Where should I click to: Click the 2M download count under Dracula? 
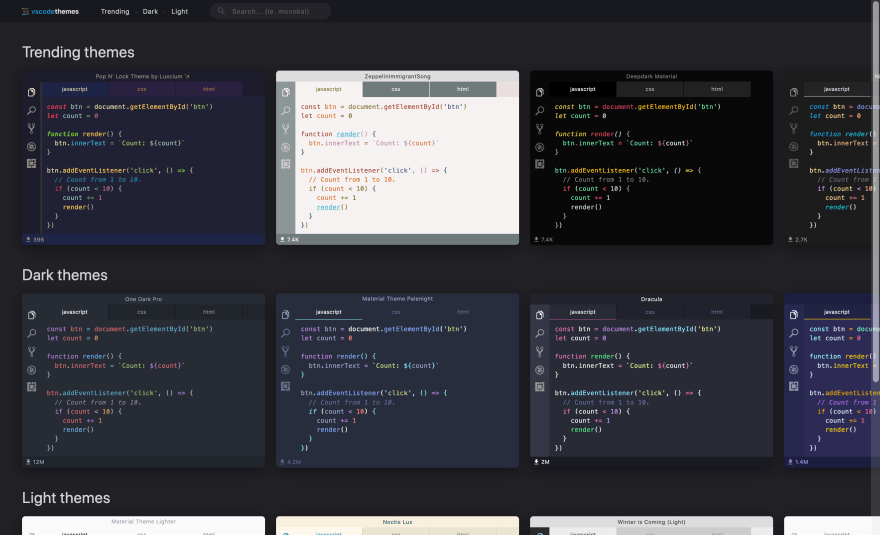coord(542,462)
